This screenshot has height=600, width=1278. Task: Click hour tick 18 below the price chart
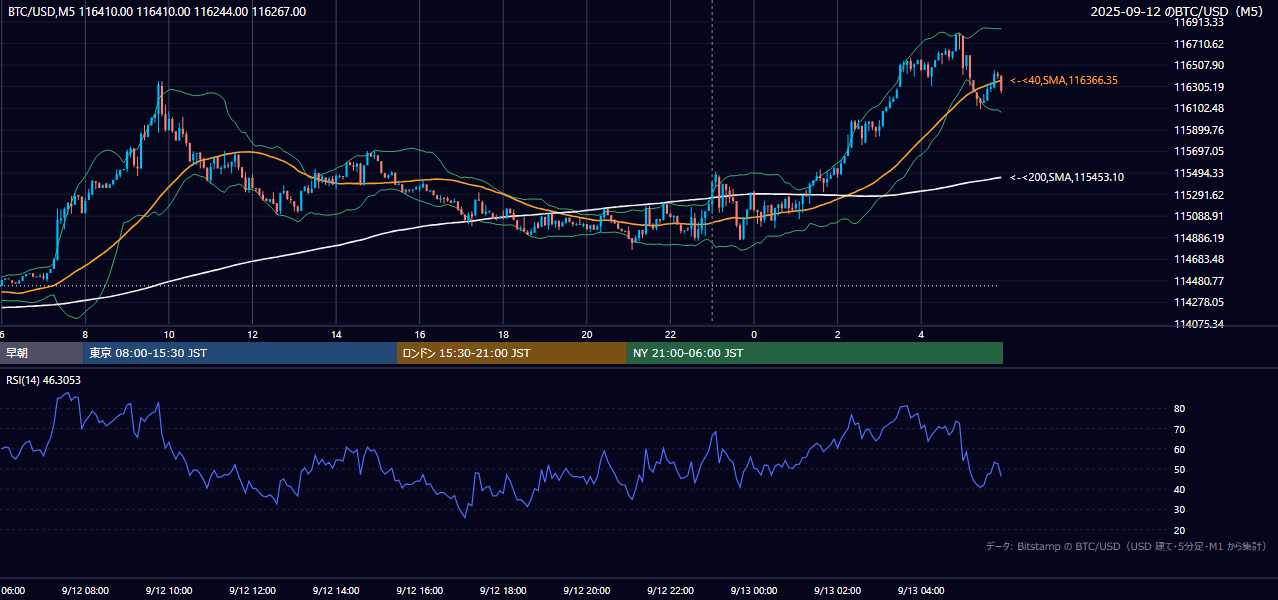point(503,334)
